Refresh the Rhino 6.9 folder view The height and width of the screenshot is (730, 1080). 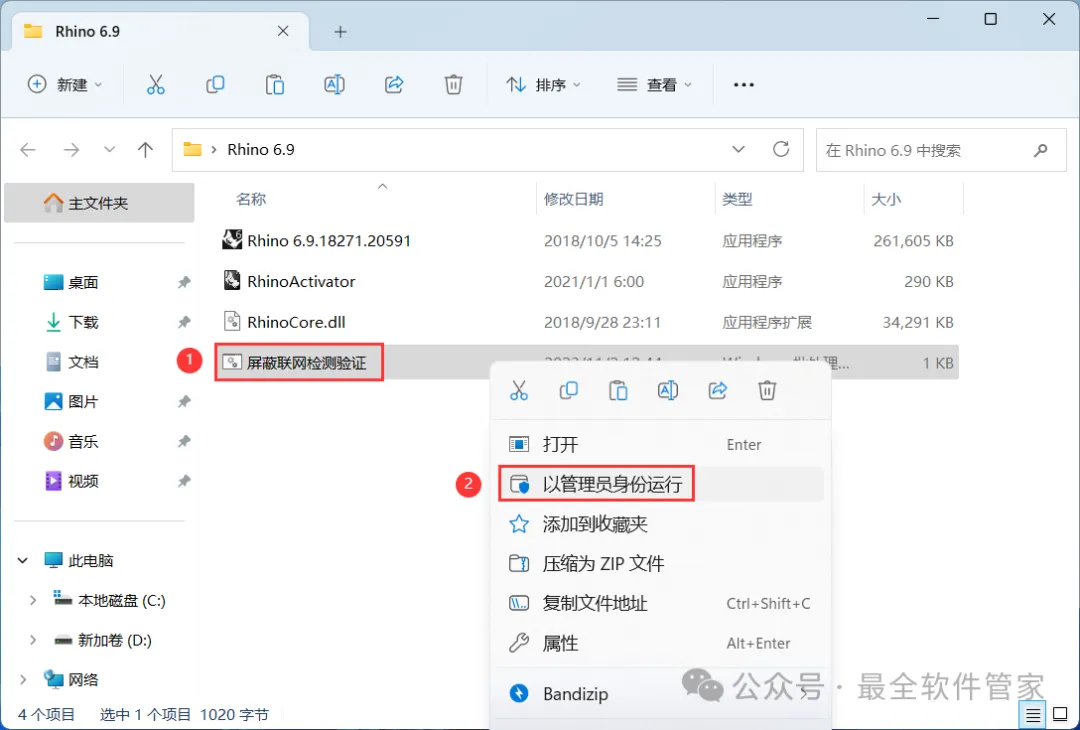(x=780, y=149)
